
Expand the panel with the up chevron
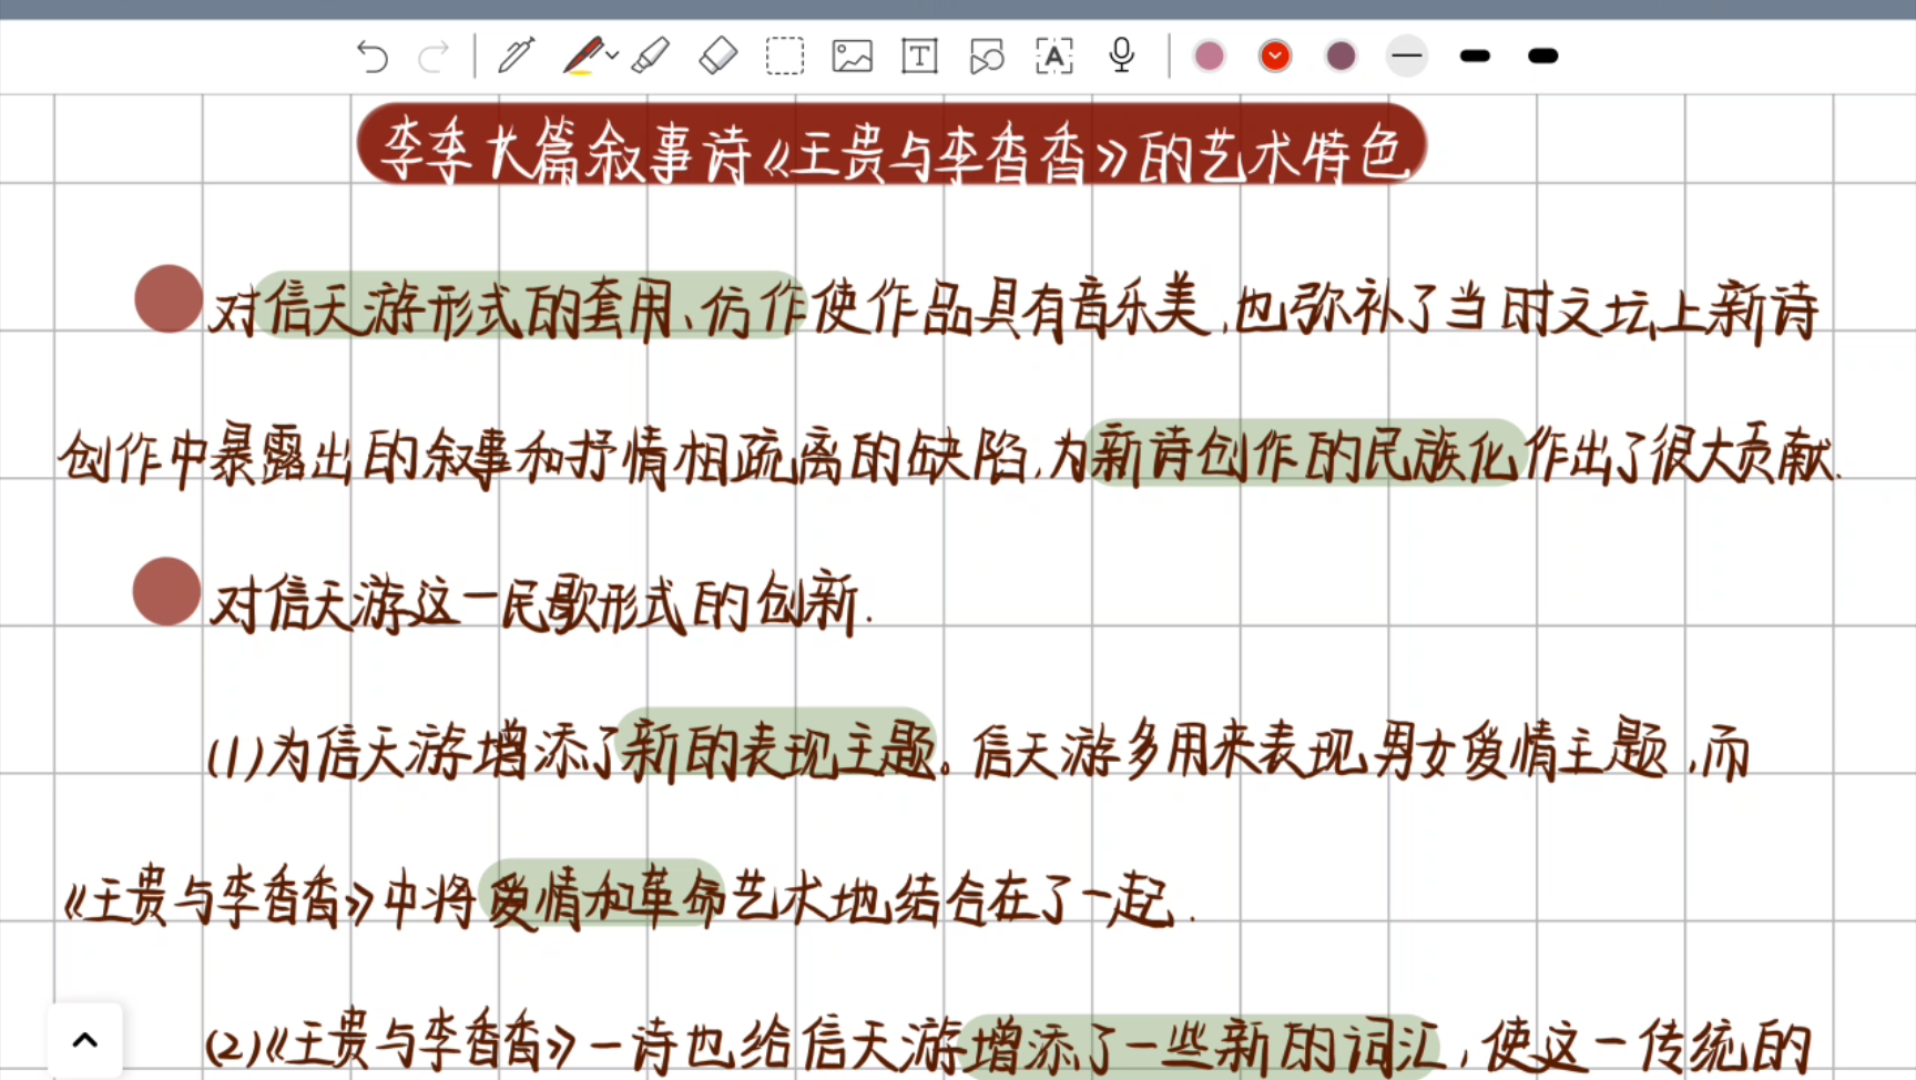pos(85,1041)
